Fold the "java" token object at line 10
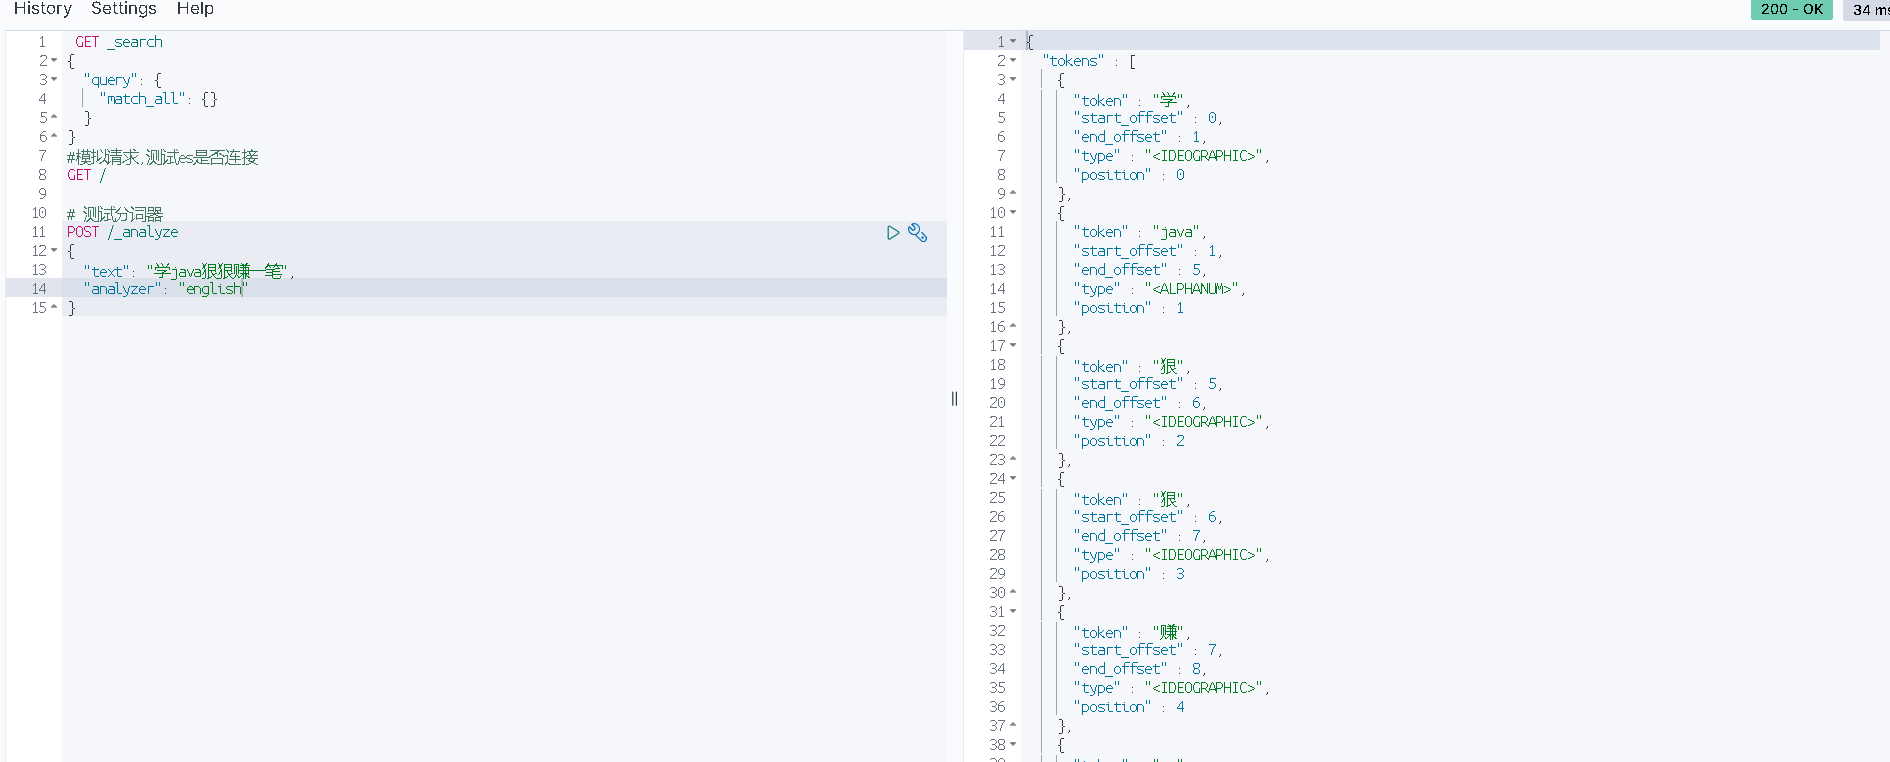Image resolution: width=1890 pixels, height=762 pixels. point(1013,213)
